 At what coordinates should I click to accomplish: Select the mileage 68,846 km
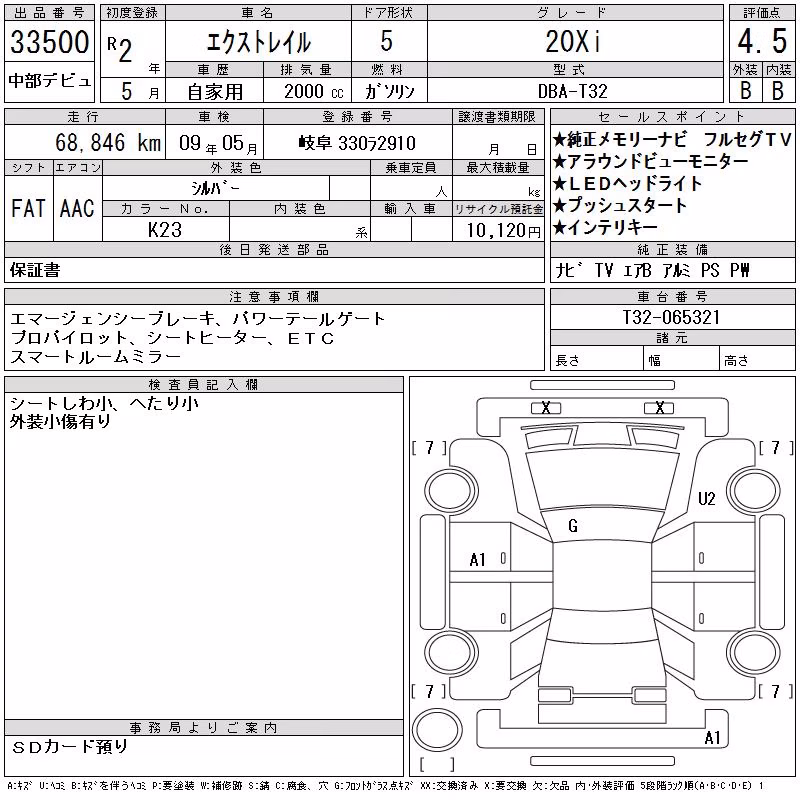(x=108, y=142)
